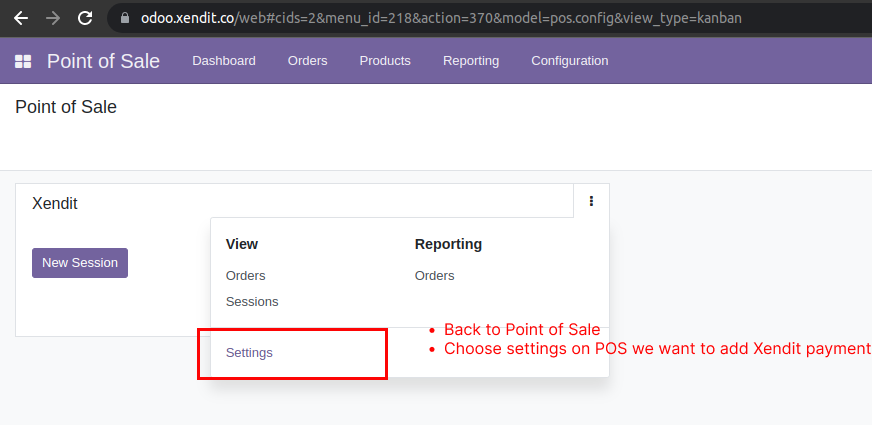Click the Point of Sale breadcrumb heading

(66, 106)
